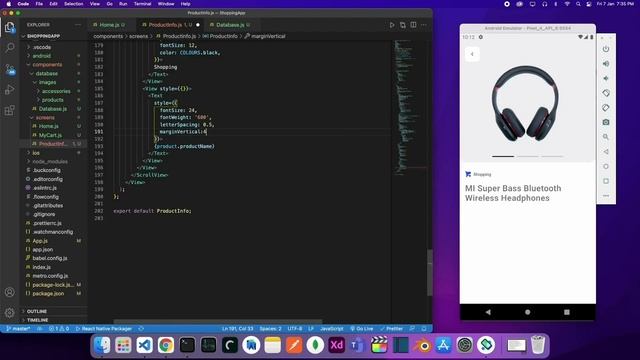Expand the android folder
Image resolution: width=640 pixels, height=360 pixels.
pos(42,56)
